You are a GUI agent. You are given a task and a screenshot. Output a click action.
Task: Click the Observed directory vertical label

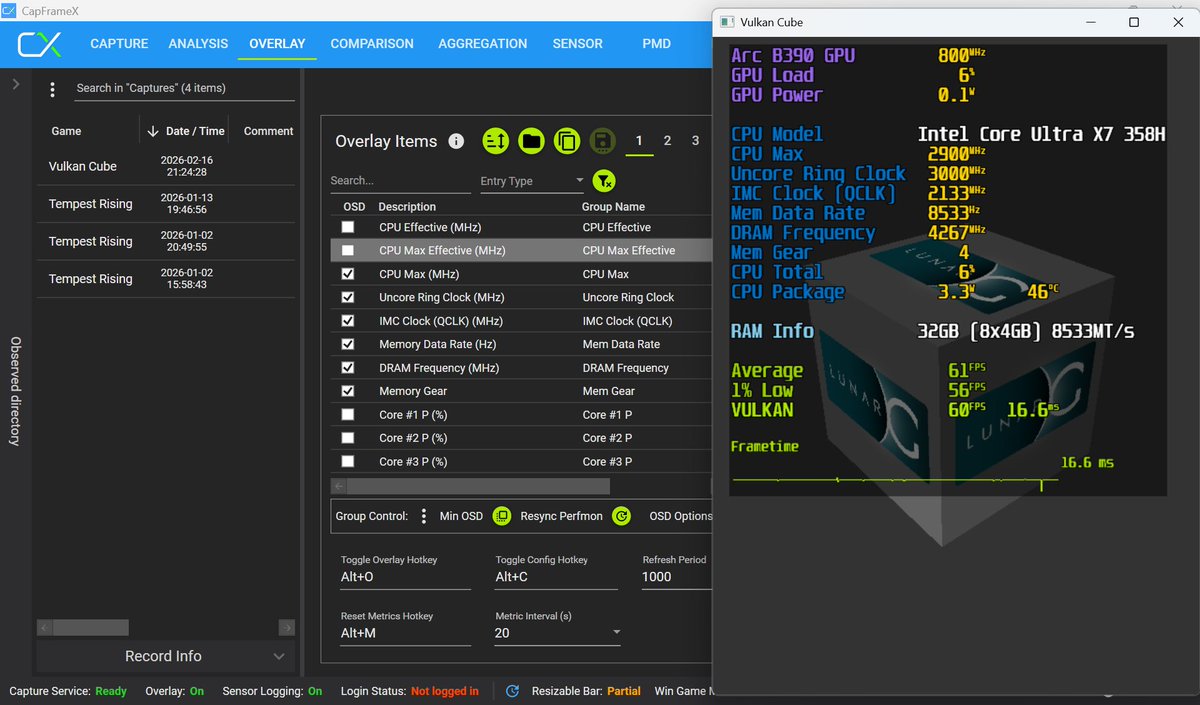pyautogui.click(x=16, y=391)
